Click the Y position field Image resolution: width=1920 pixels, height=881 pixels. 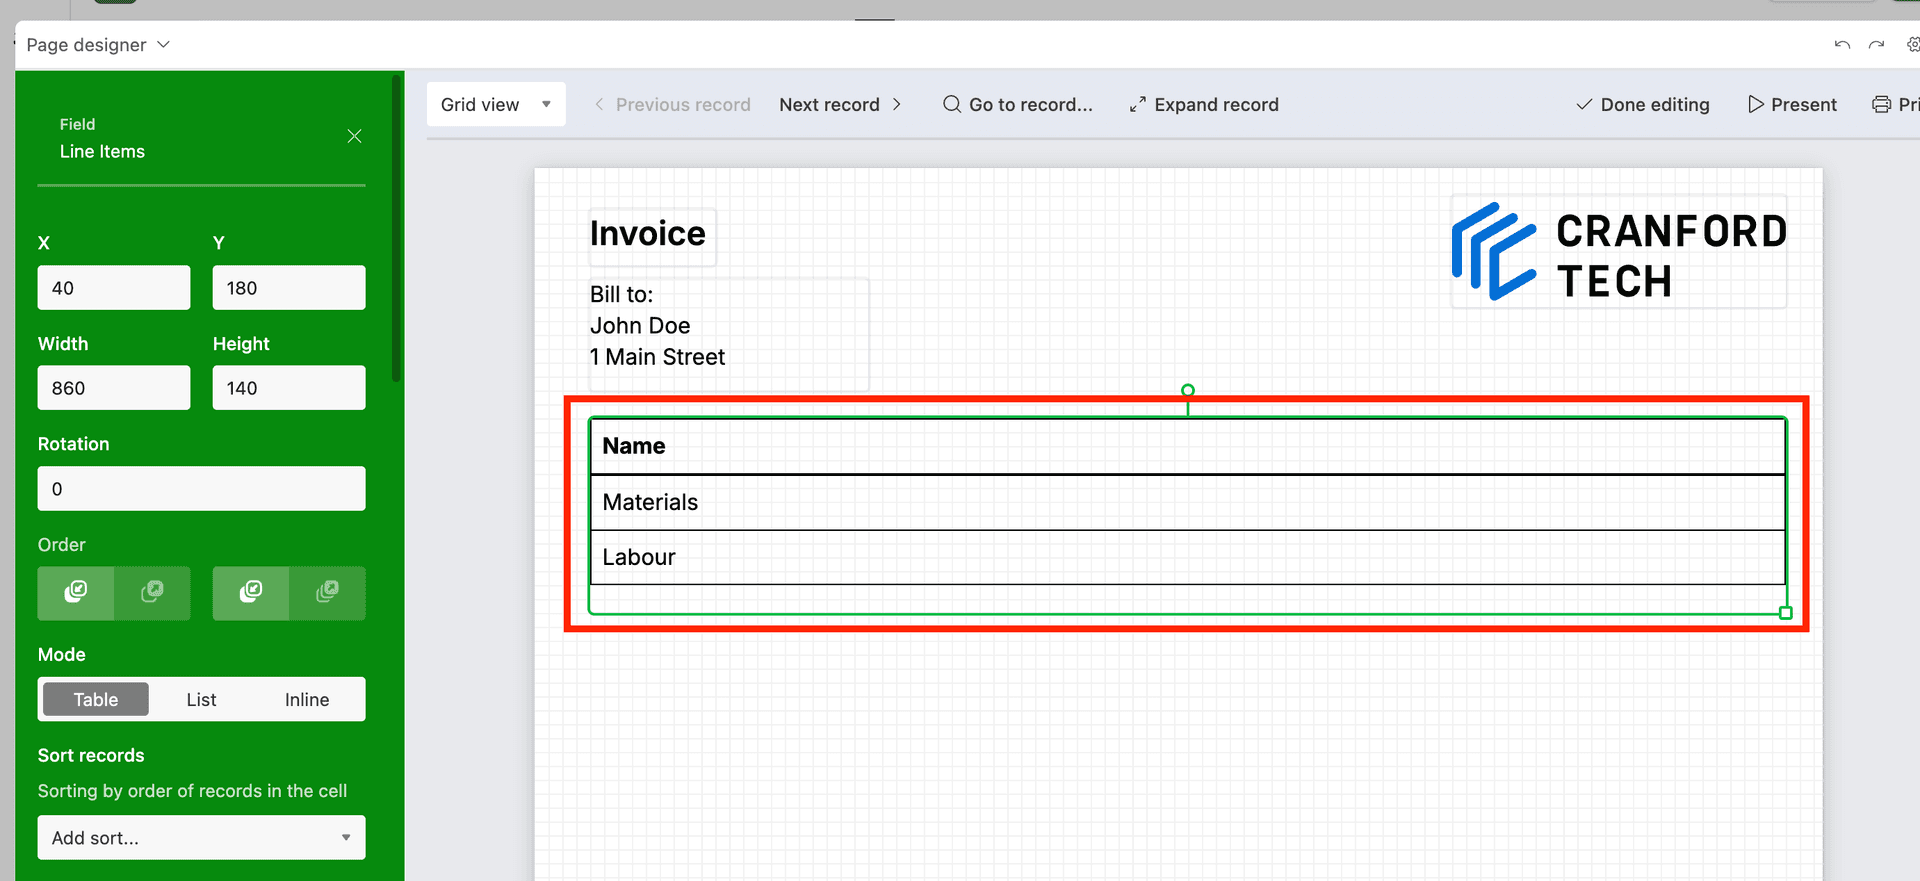(x=289, y=287)
